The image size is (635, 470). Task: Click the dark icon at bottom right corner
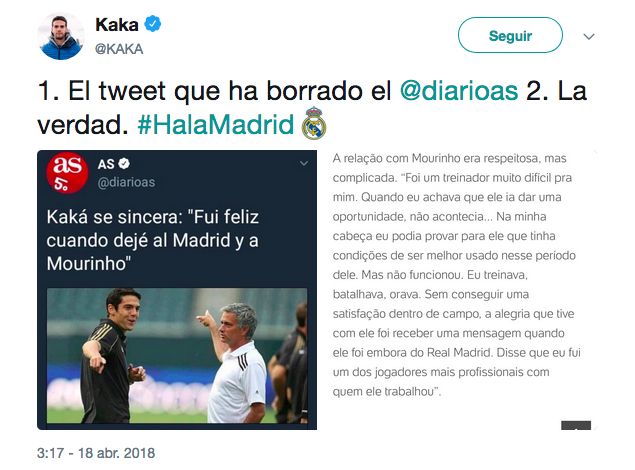576,425
